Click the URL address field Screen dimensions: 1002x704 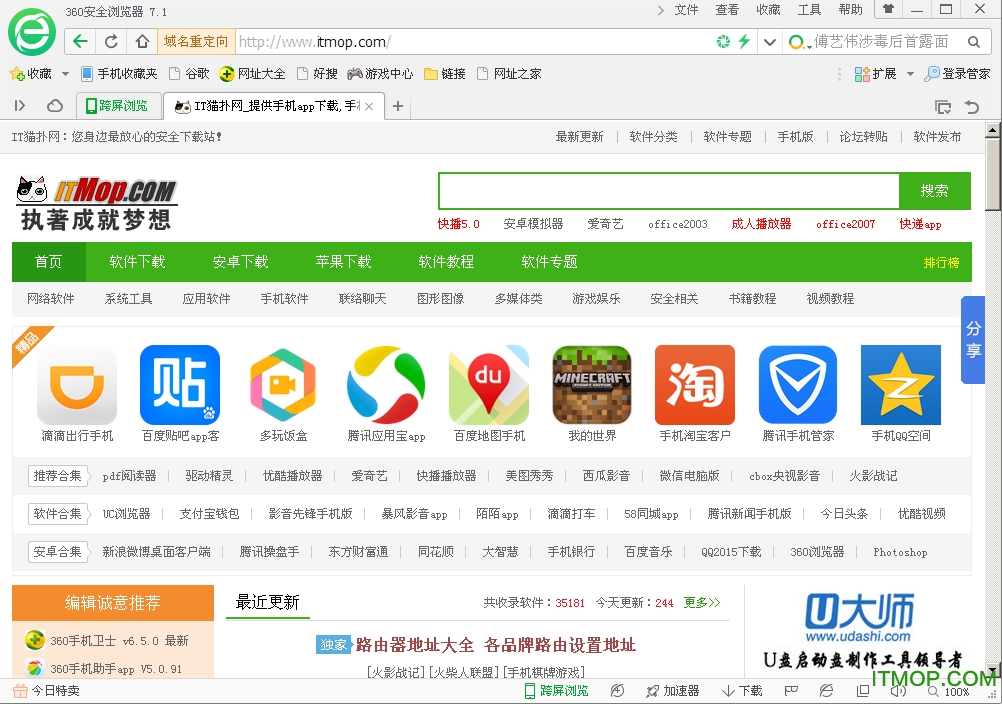click(474, 42)
